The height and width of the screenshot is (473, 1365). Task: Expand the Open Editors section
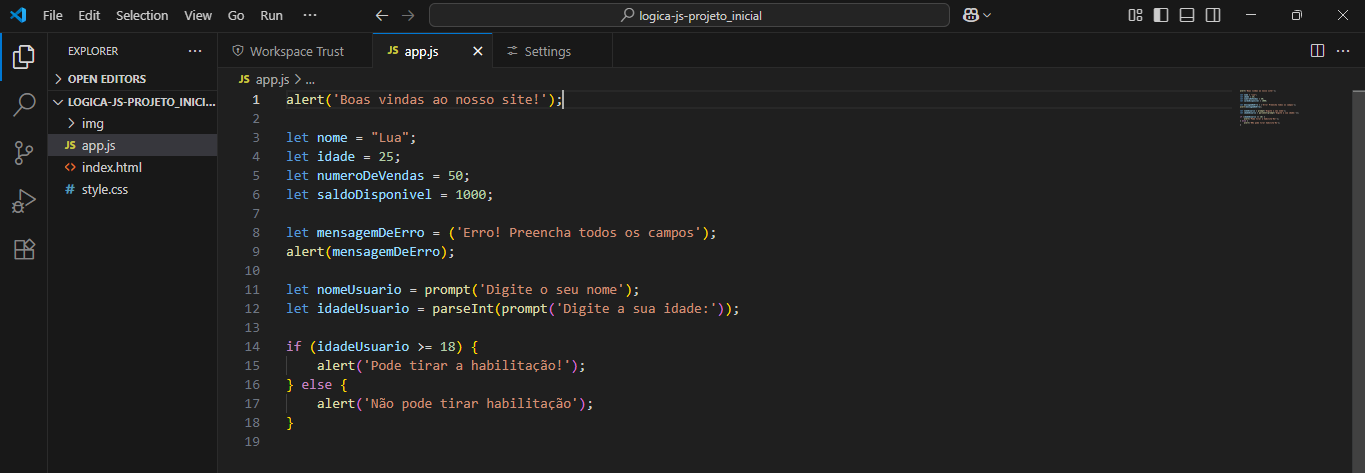point(133,79)
